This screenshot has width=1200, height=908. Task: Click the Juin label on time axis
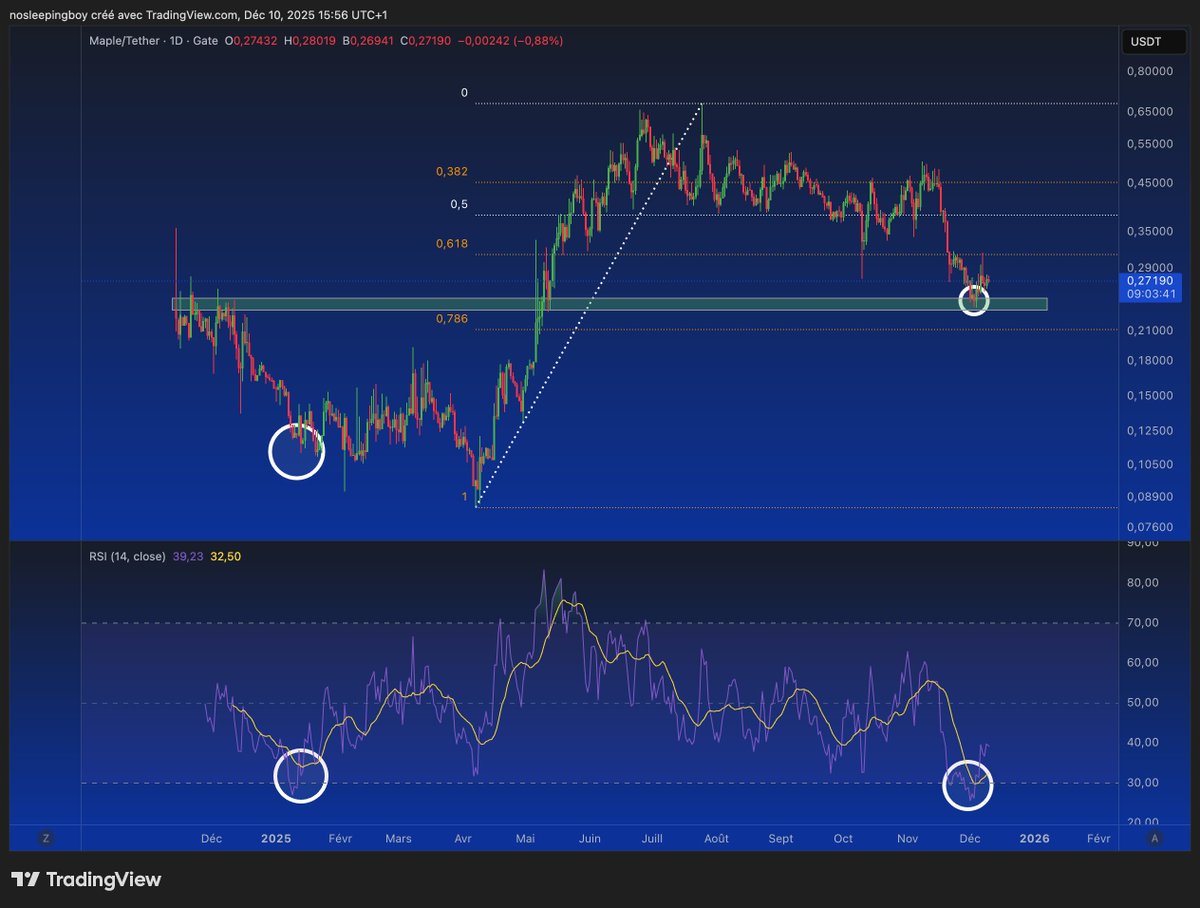[589, 839]
